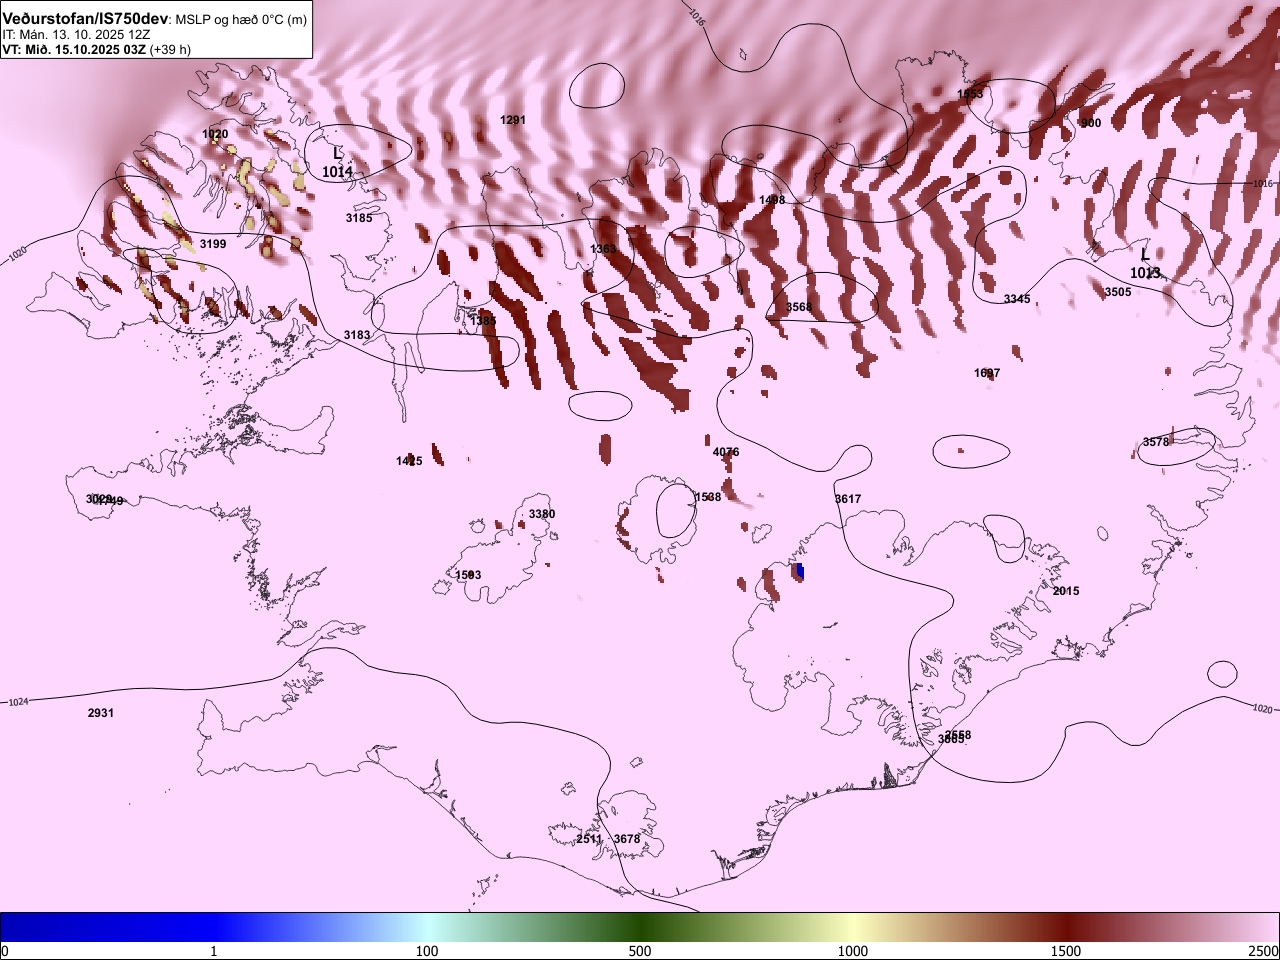Click the color scale tick label '1'
The image size is (1280, 960).
[213, 951]
